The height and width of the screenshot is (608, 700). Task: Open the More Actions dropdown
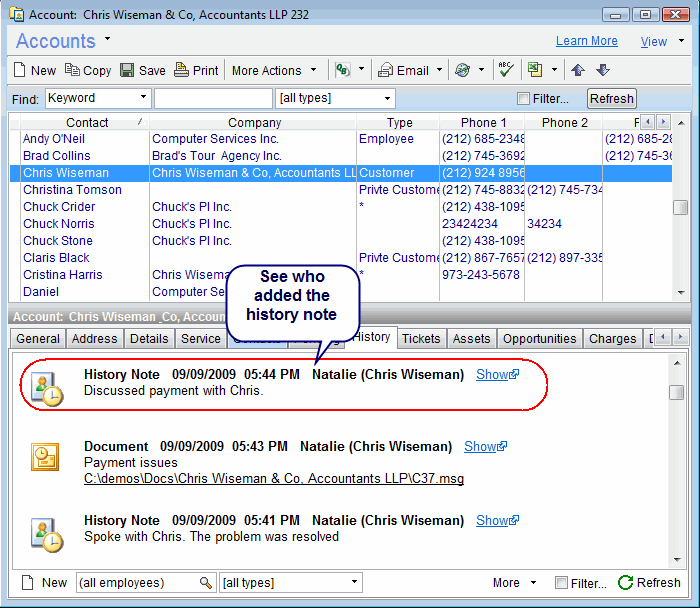[x=274, y=71]
